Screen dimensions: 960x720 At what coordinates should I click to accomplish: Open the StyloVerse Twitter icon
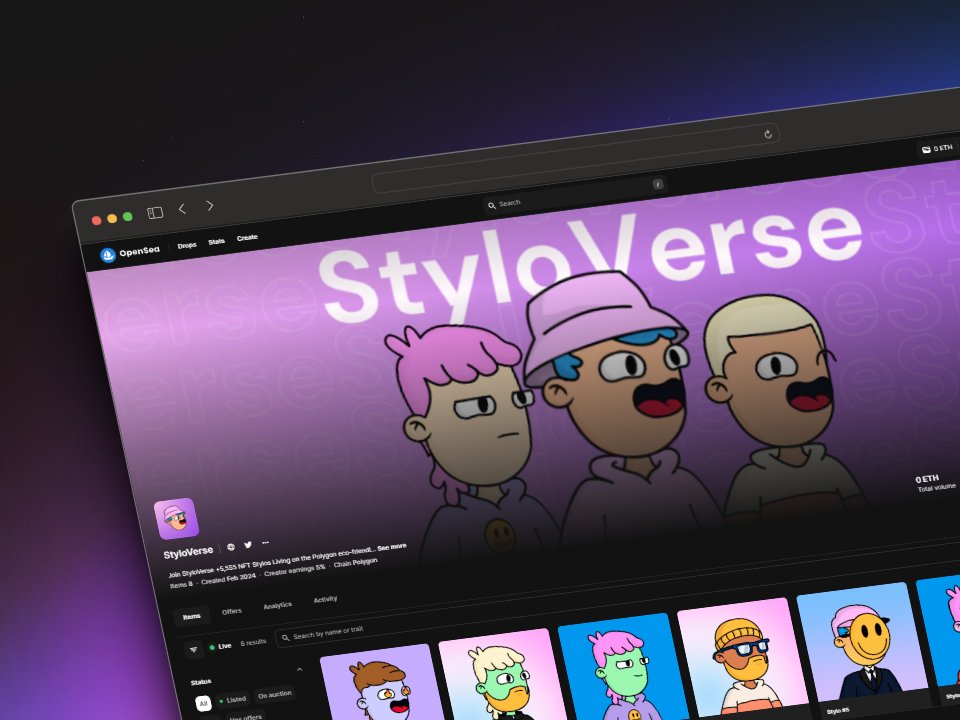pyautogui.click(x=248, y=544)
